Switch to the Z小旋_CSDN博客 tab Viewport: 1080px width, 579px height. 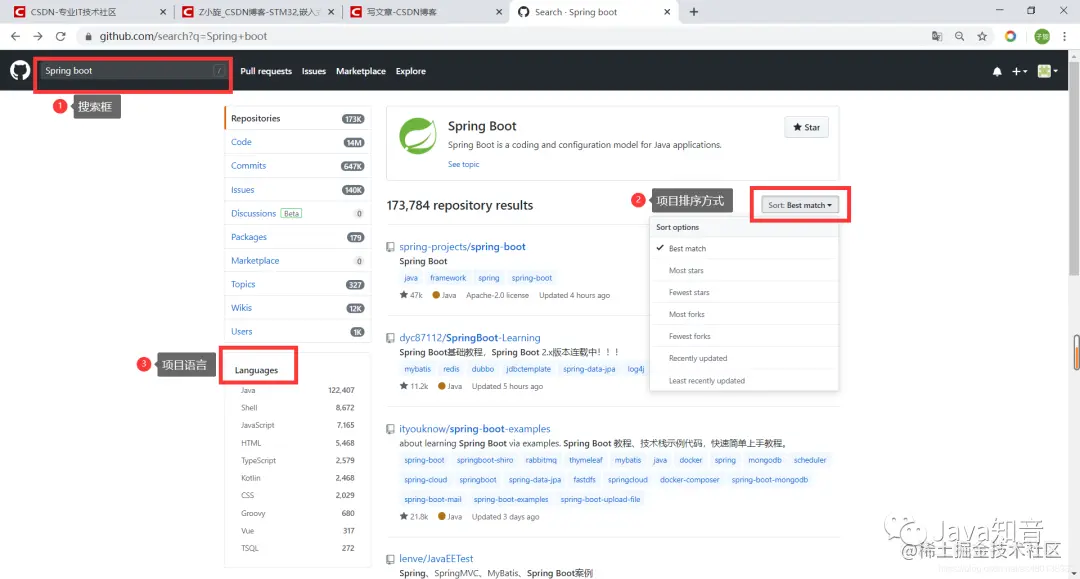click(x=258, y=12)
